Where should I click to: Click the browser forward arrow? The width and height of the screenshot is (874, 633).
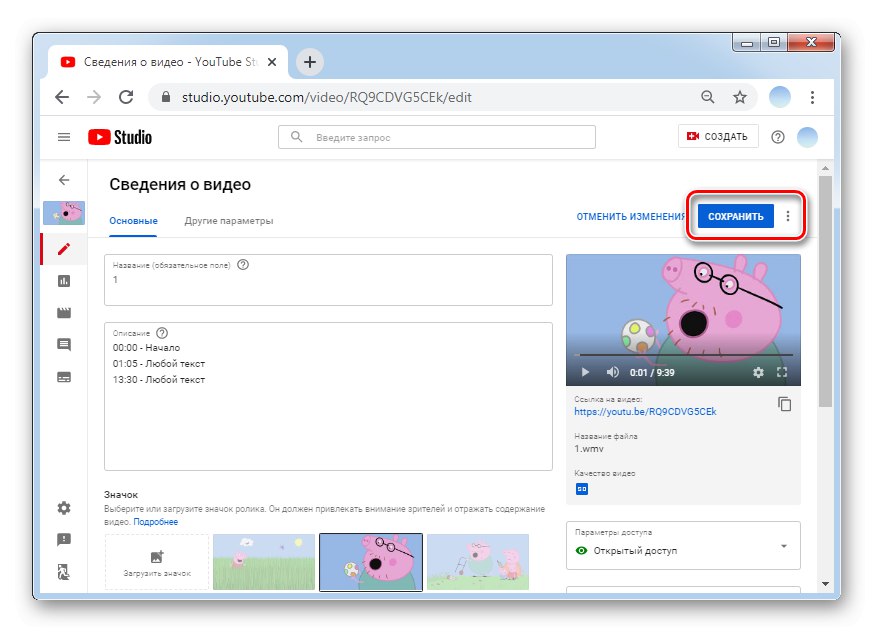coord(94,97)
